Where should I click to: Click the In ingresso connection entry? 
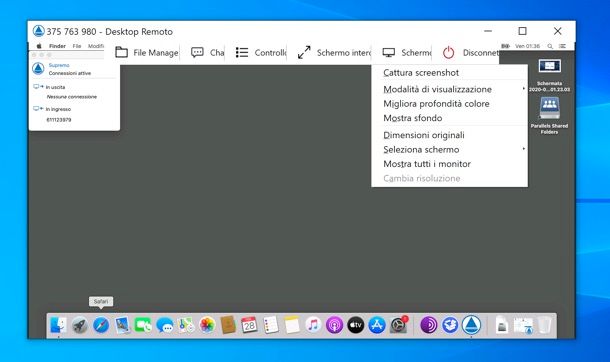click(x=58, y=109)
